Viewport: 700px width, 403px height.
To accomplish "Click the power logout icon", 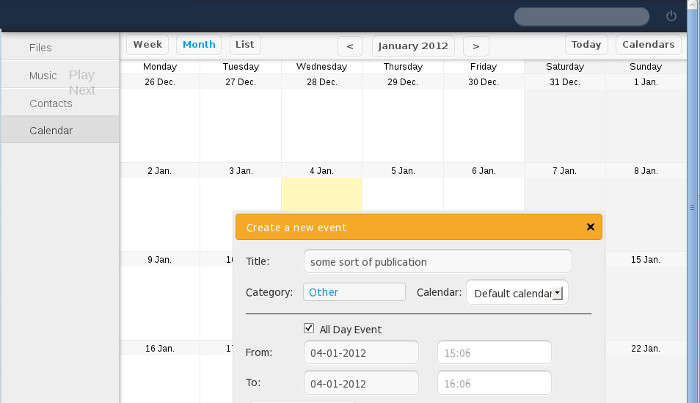I will pyautogui.click(x=671, y=16).
